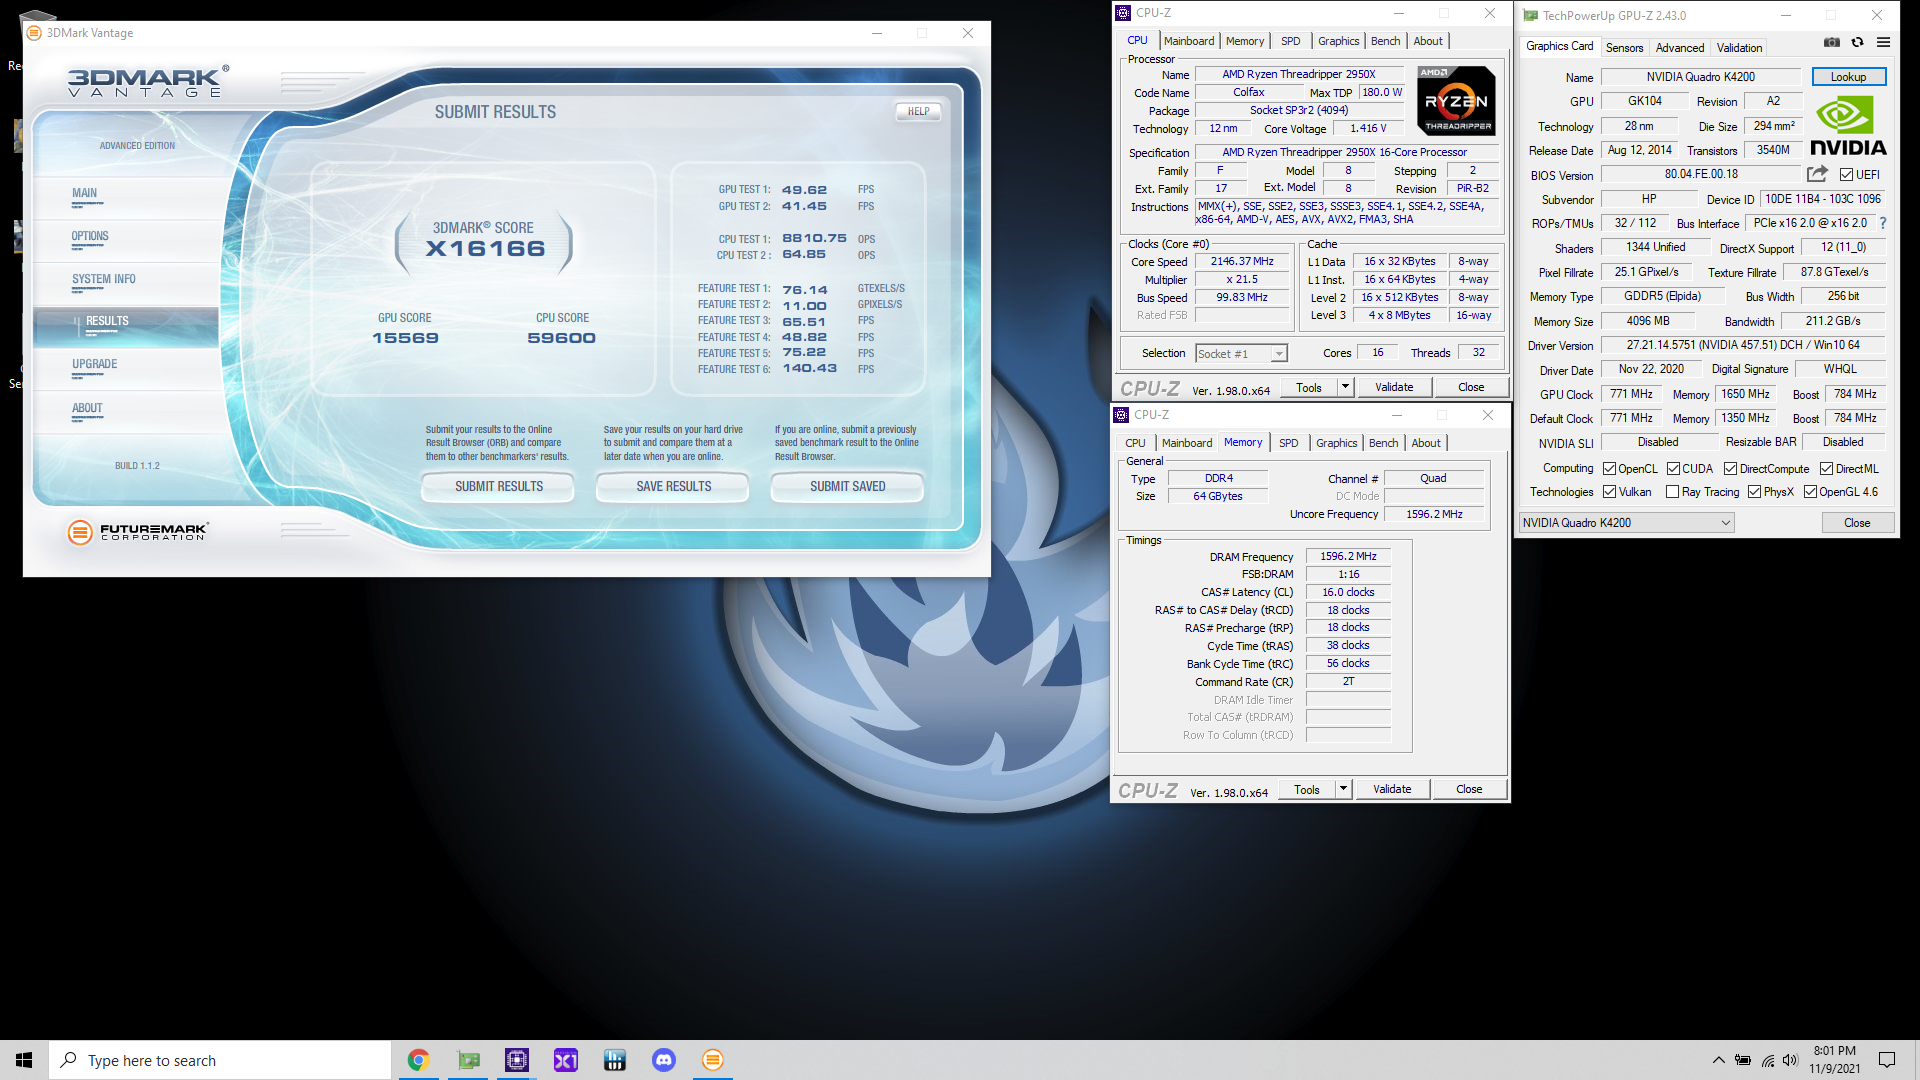Image resolution: width=1920 pixels, height=1080 pixels.
Task: Toggle the Vulkan checkbox
Action: [x=1609, y=491]
